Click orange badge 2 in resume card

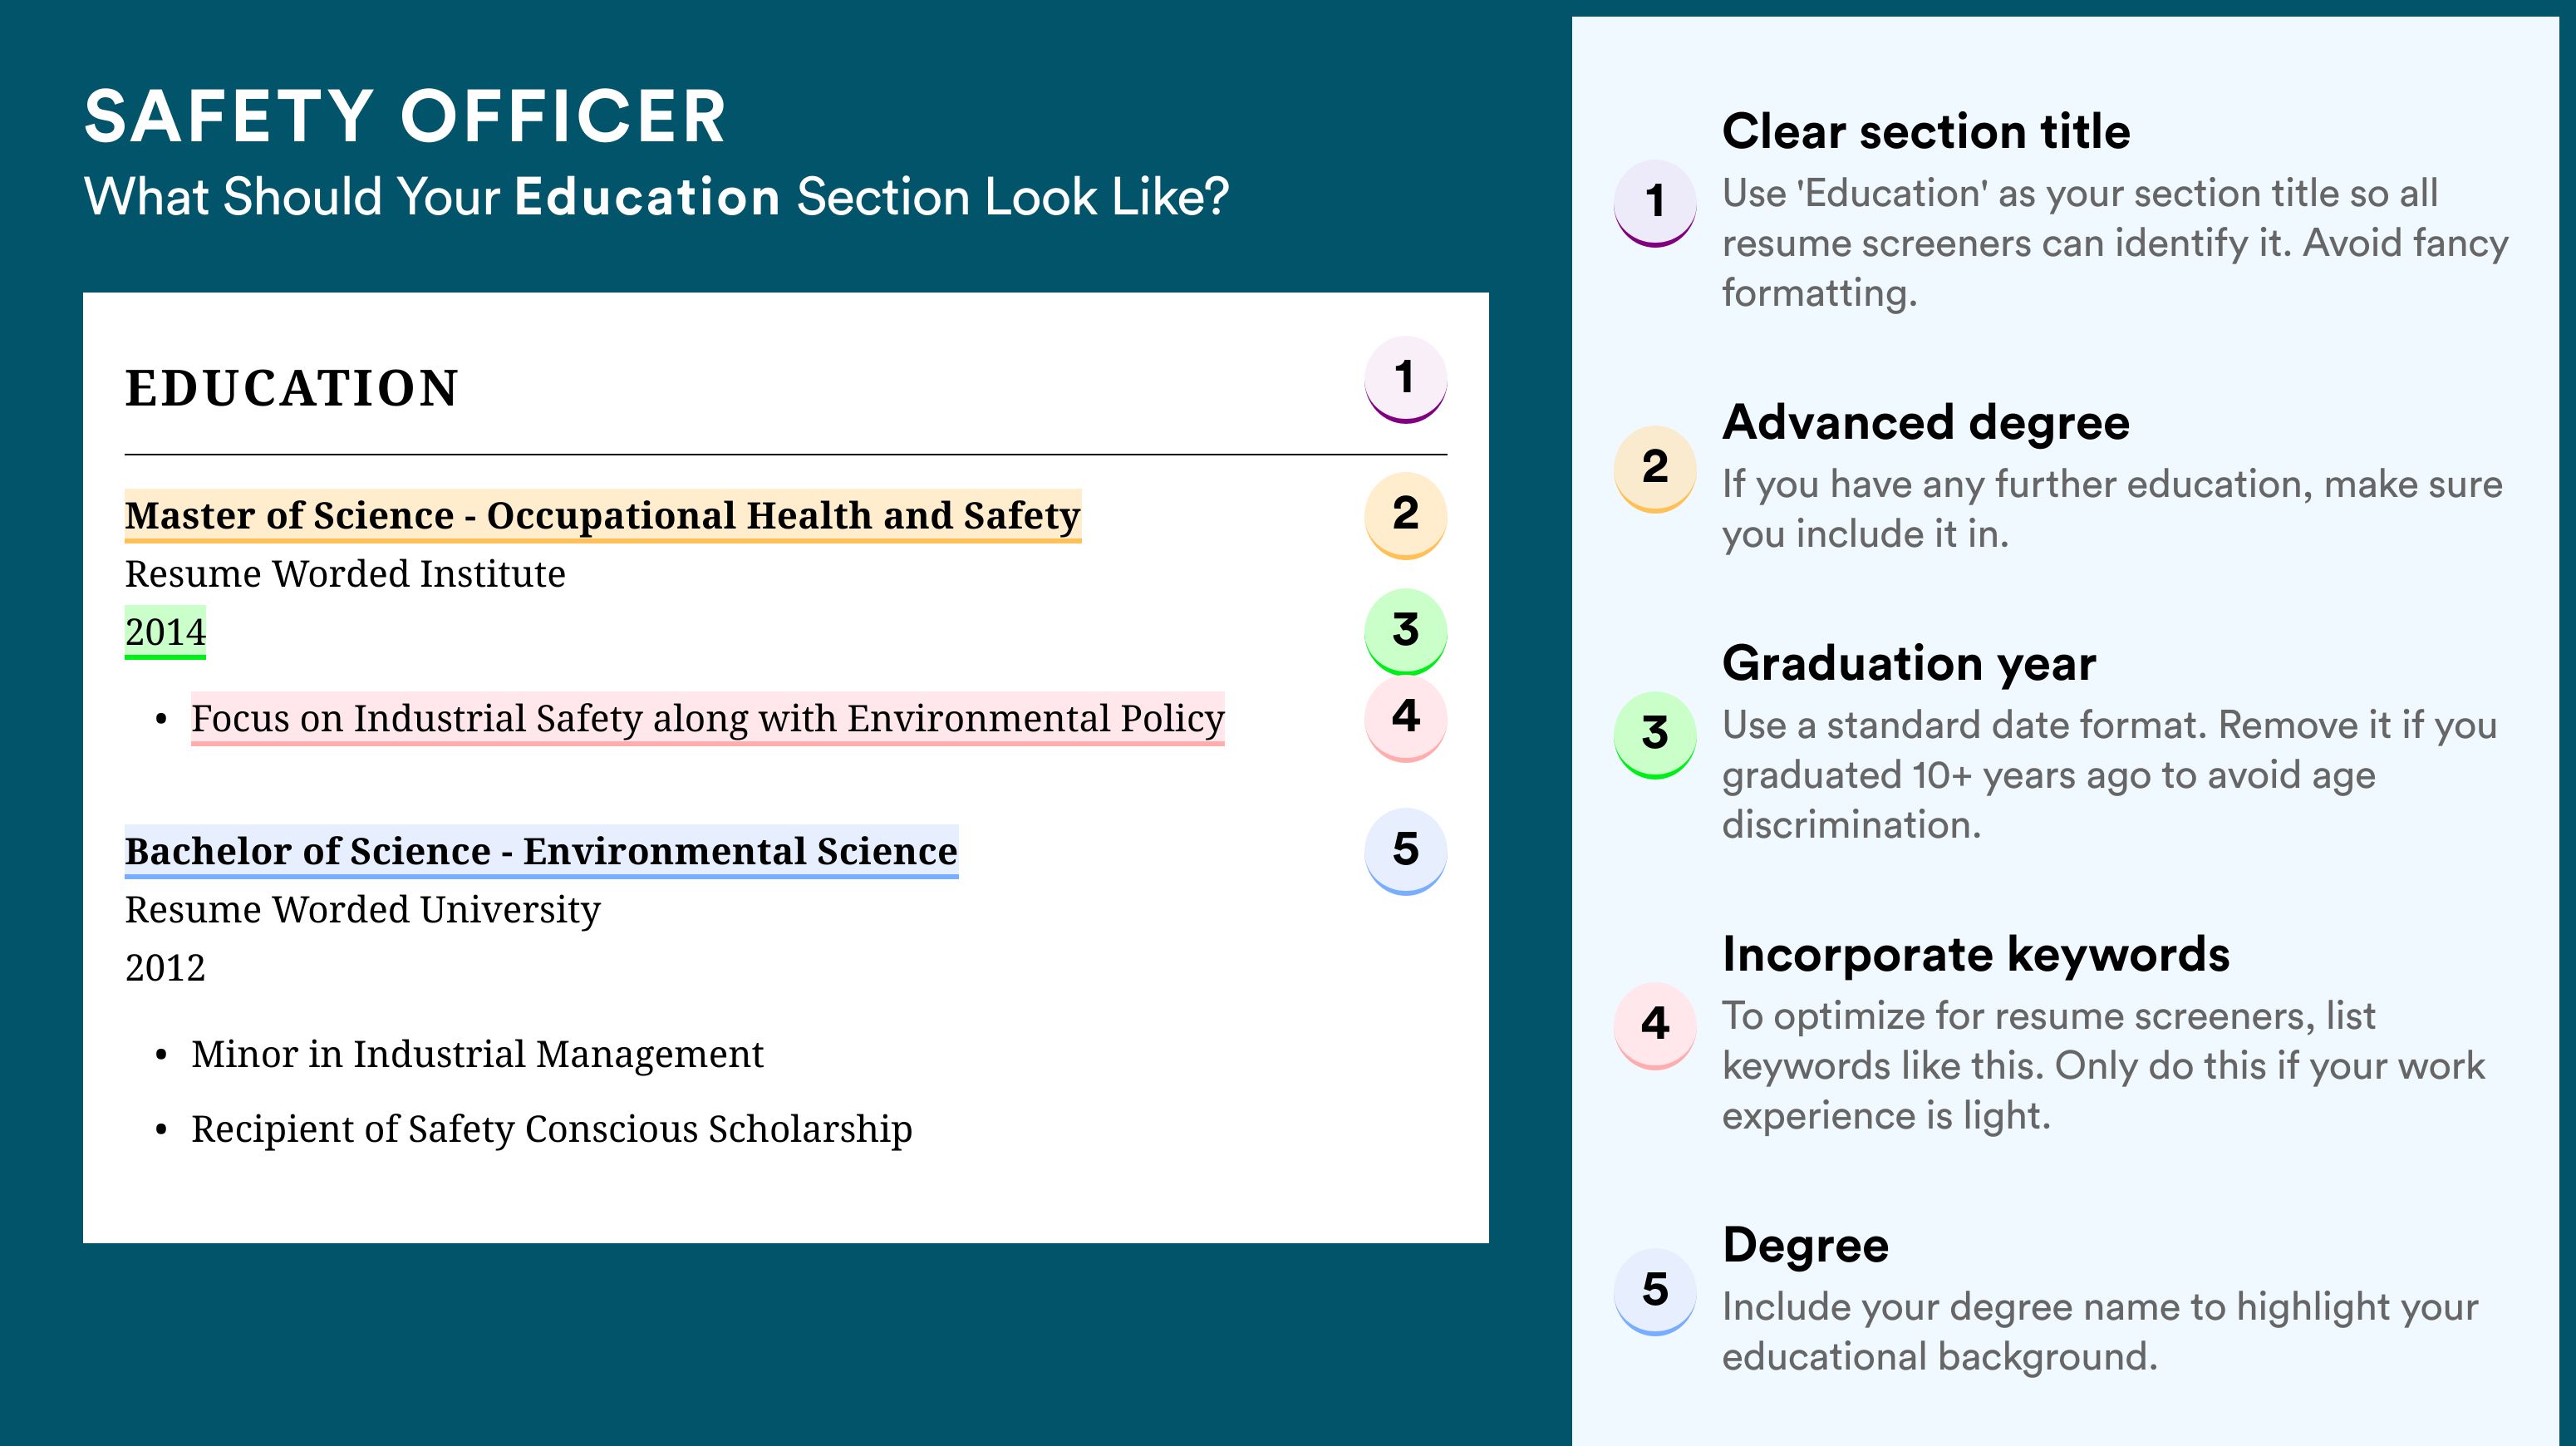point(1405,514)
